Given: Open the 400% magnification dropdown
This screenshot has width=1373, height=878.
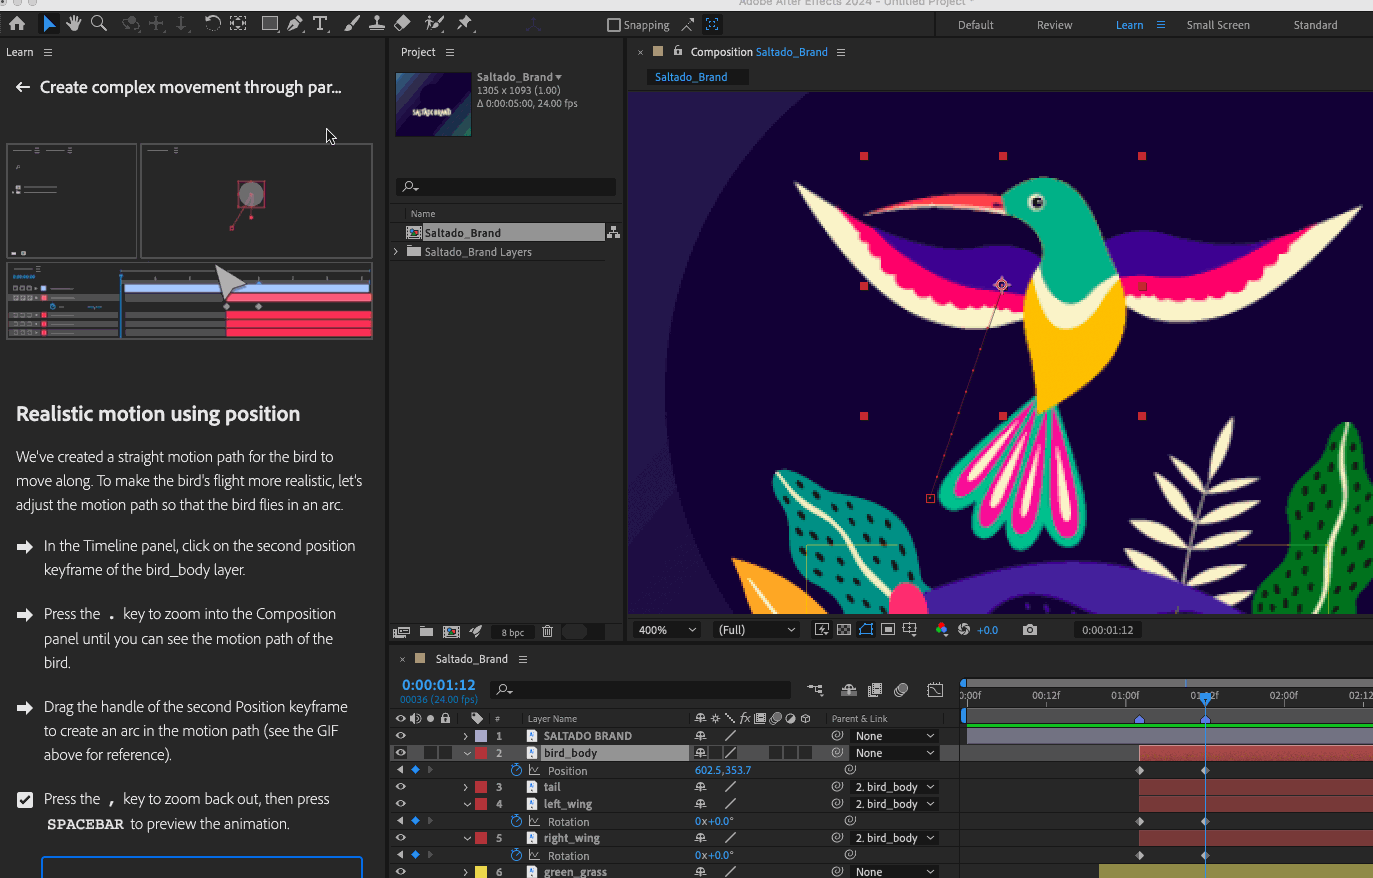Looking at the screenshot, I should (x=667, y=630).
